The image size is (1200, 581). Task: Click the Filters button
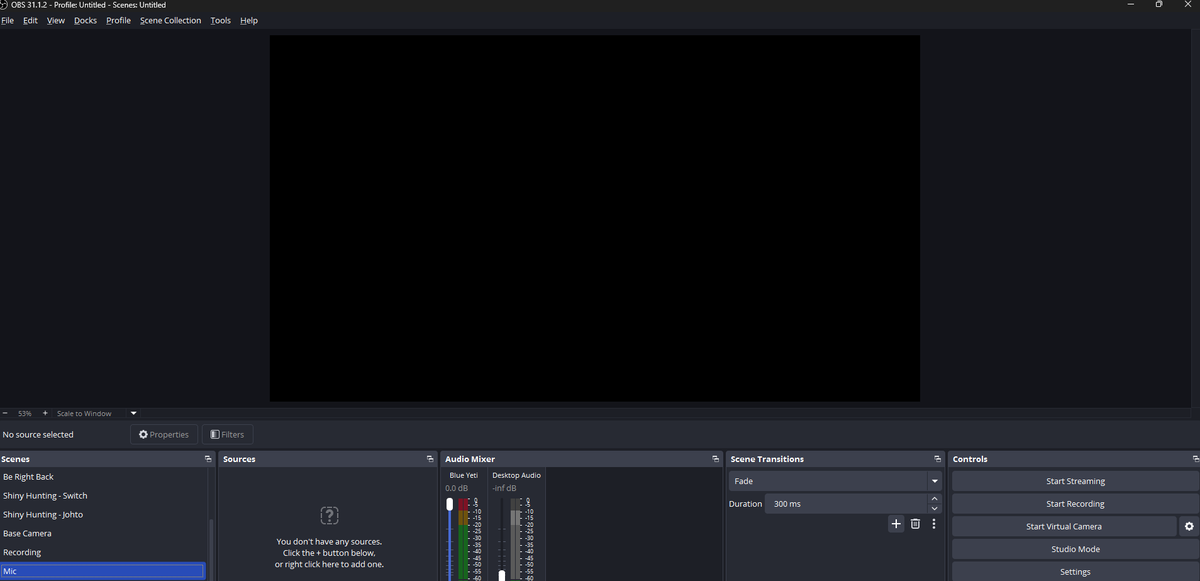pos(227,434)
